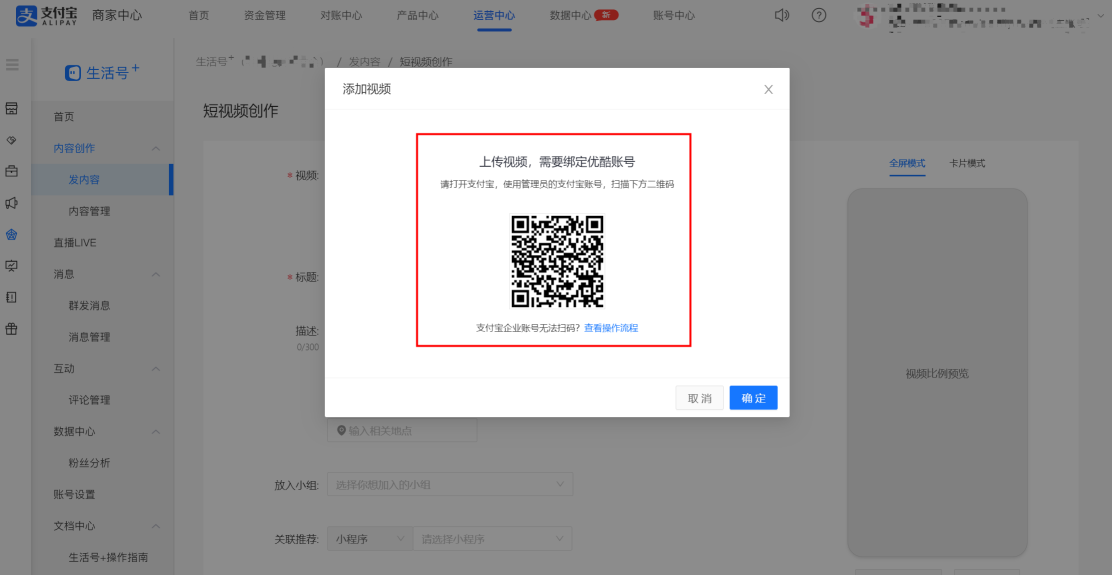The image size is (1112, 575).
Task: Click the 添加视频 dialog title
Action: [x=367, y=89]
